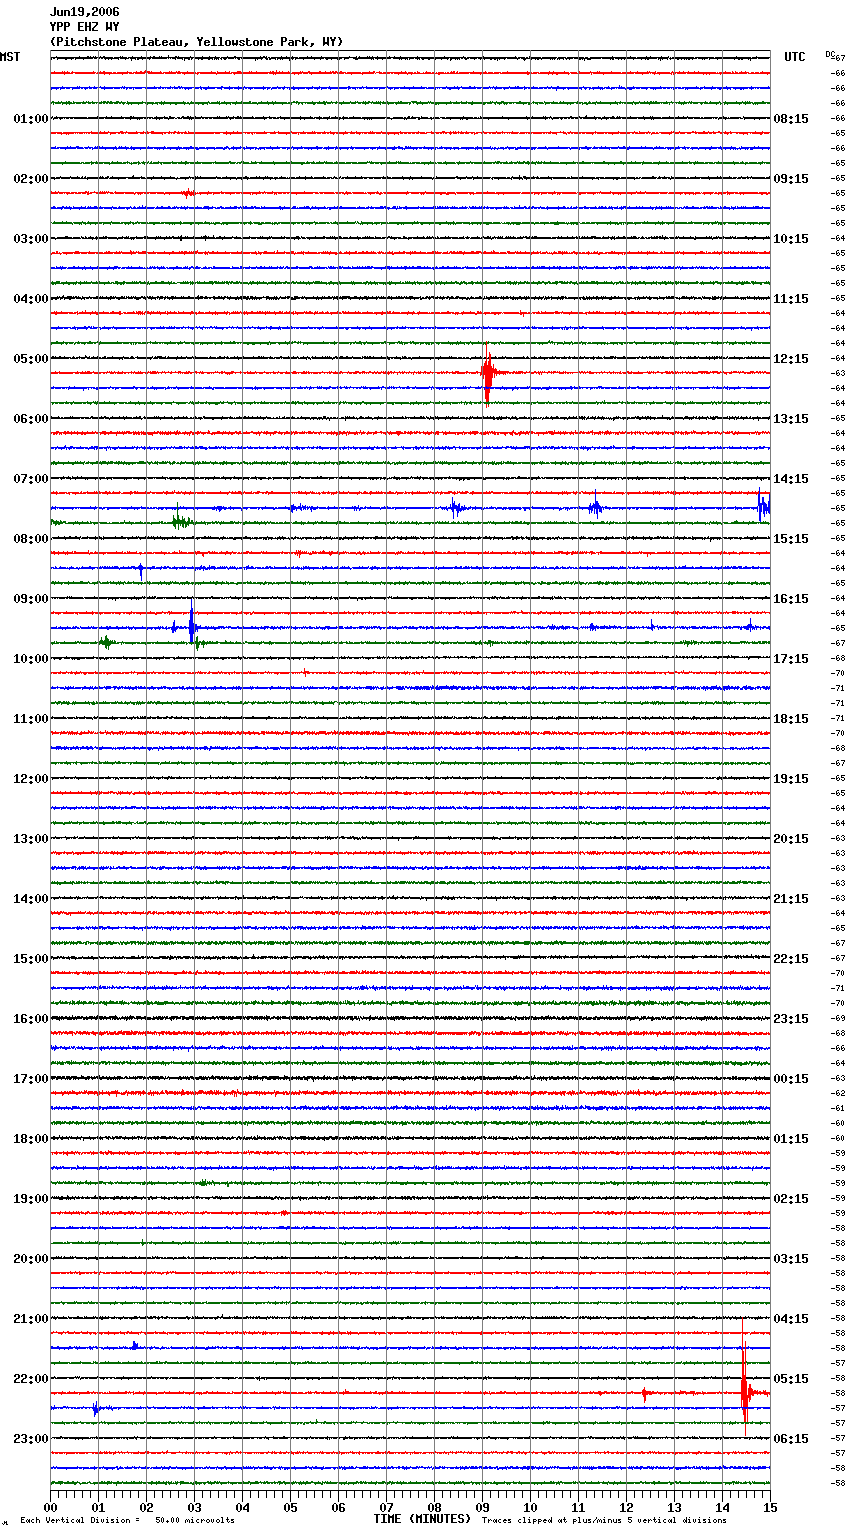Pick the 14:15 UTC time label
This screenshot has height=1534, width=850.
[x=791, y=479]
